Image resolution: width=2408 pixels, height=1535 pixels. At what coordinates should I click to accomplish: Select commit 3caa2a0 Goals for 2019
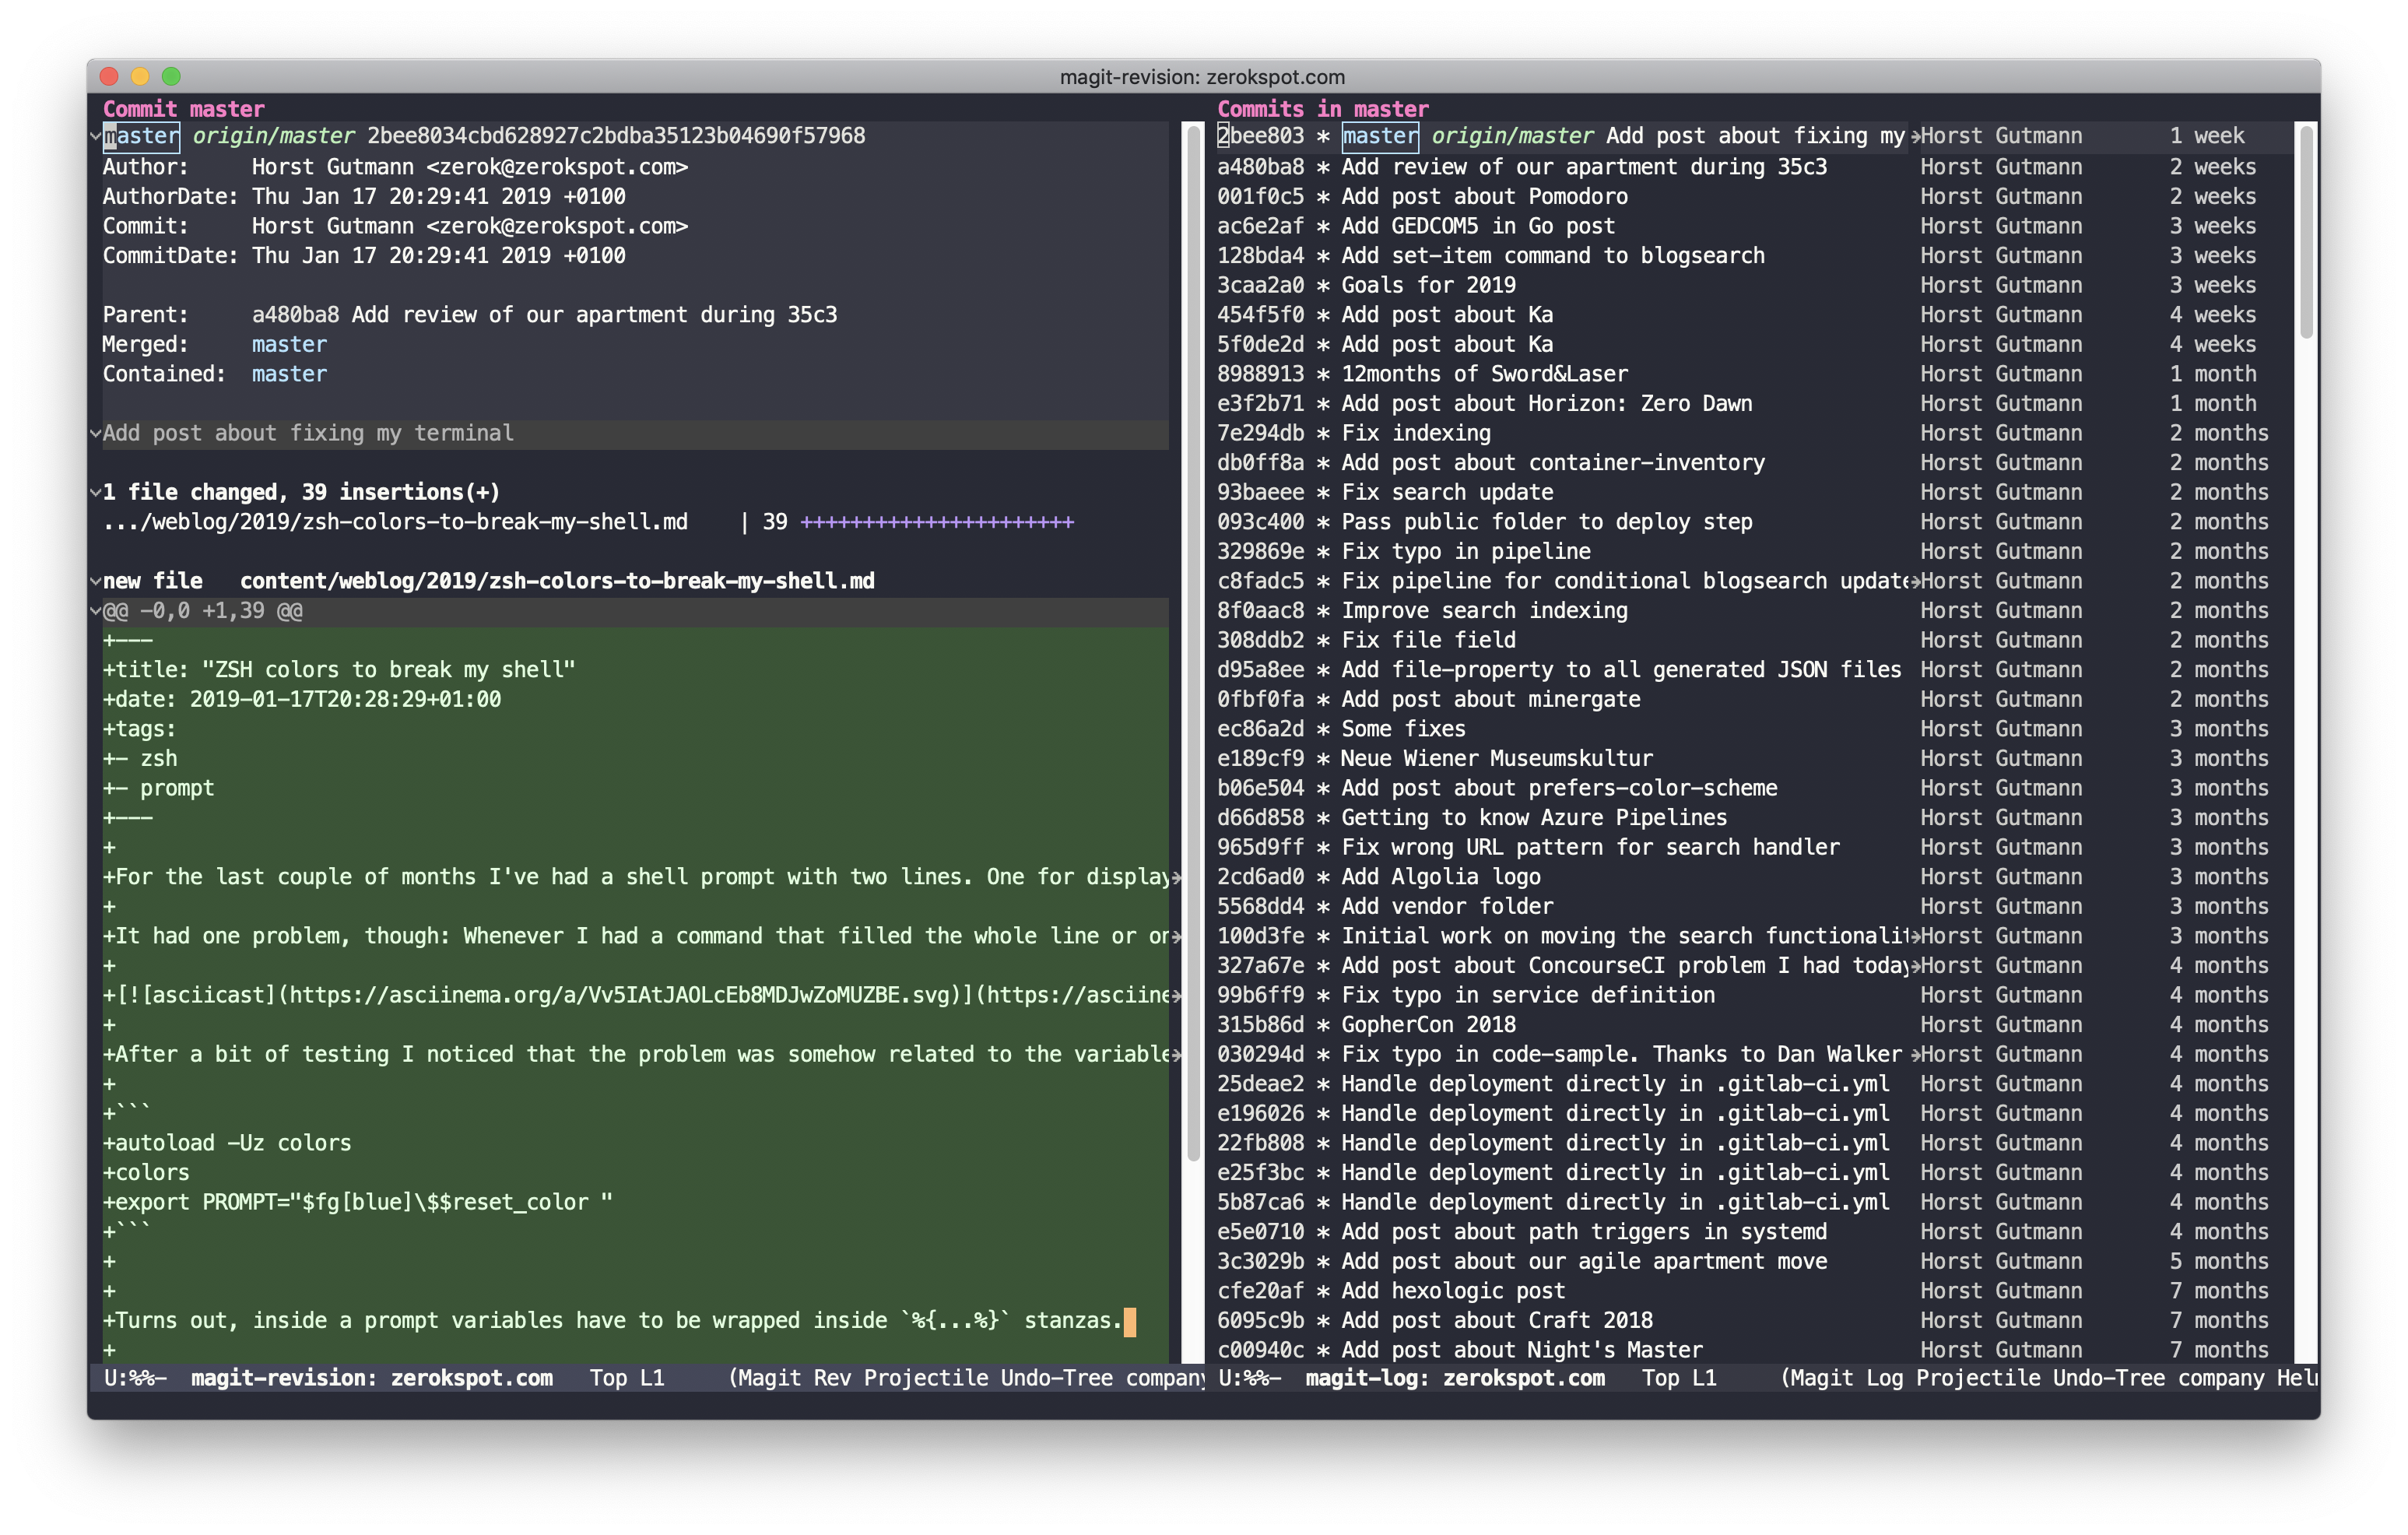click(x=1754, y=285)
